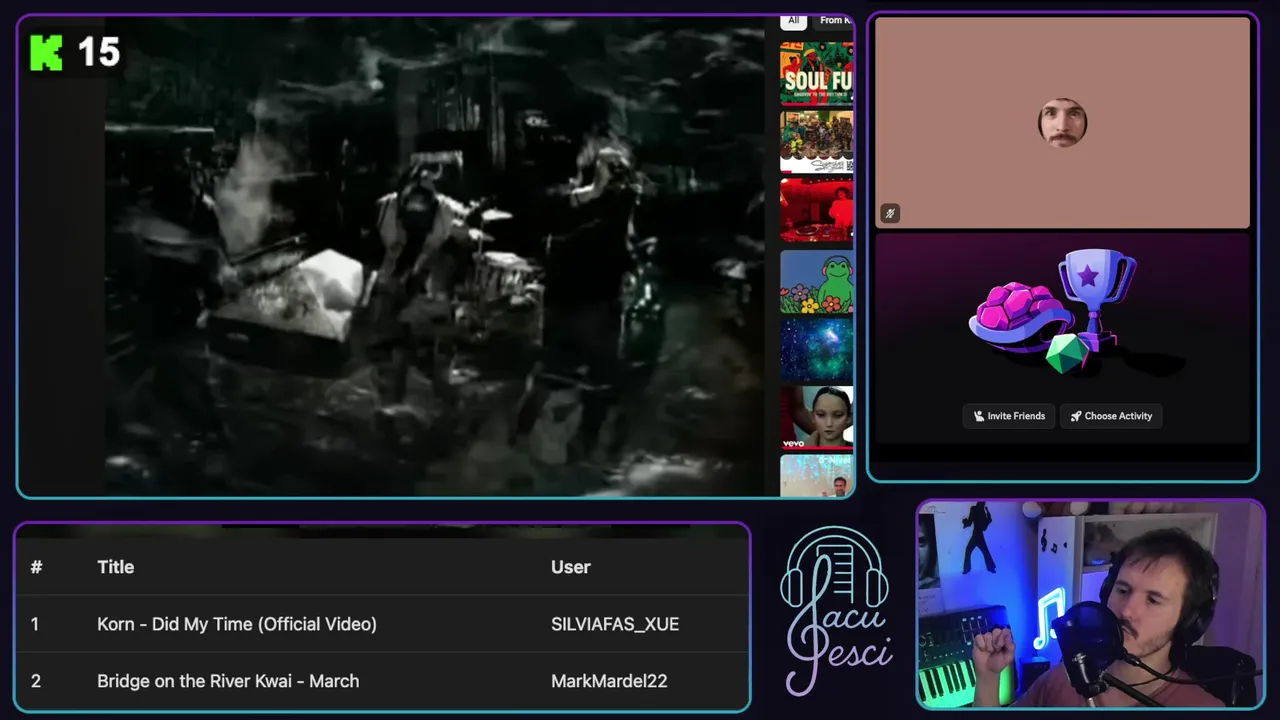Click the Title column header
This screenshot has height=720, width=1280.
tap(115, 567)
